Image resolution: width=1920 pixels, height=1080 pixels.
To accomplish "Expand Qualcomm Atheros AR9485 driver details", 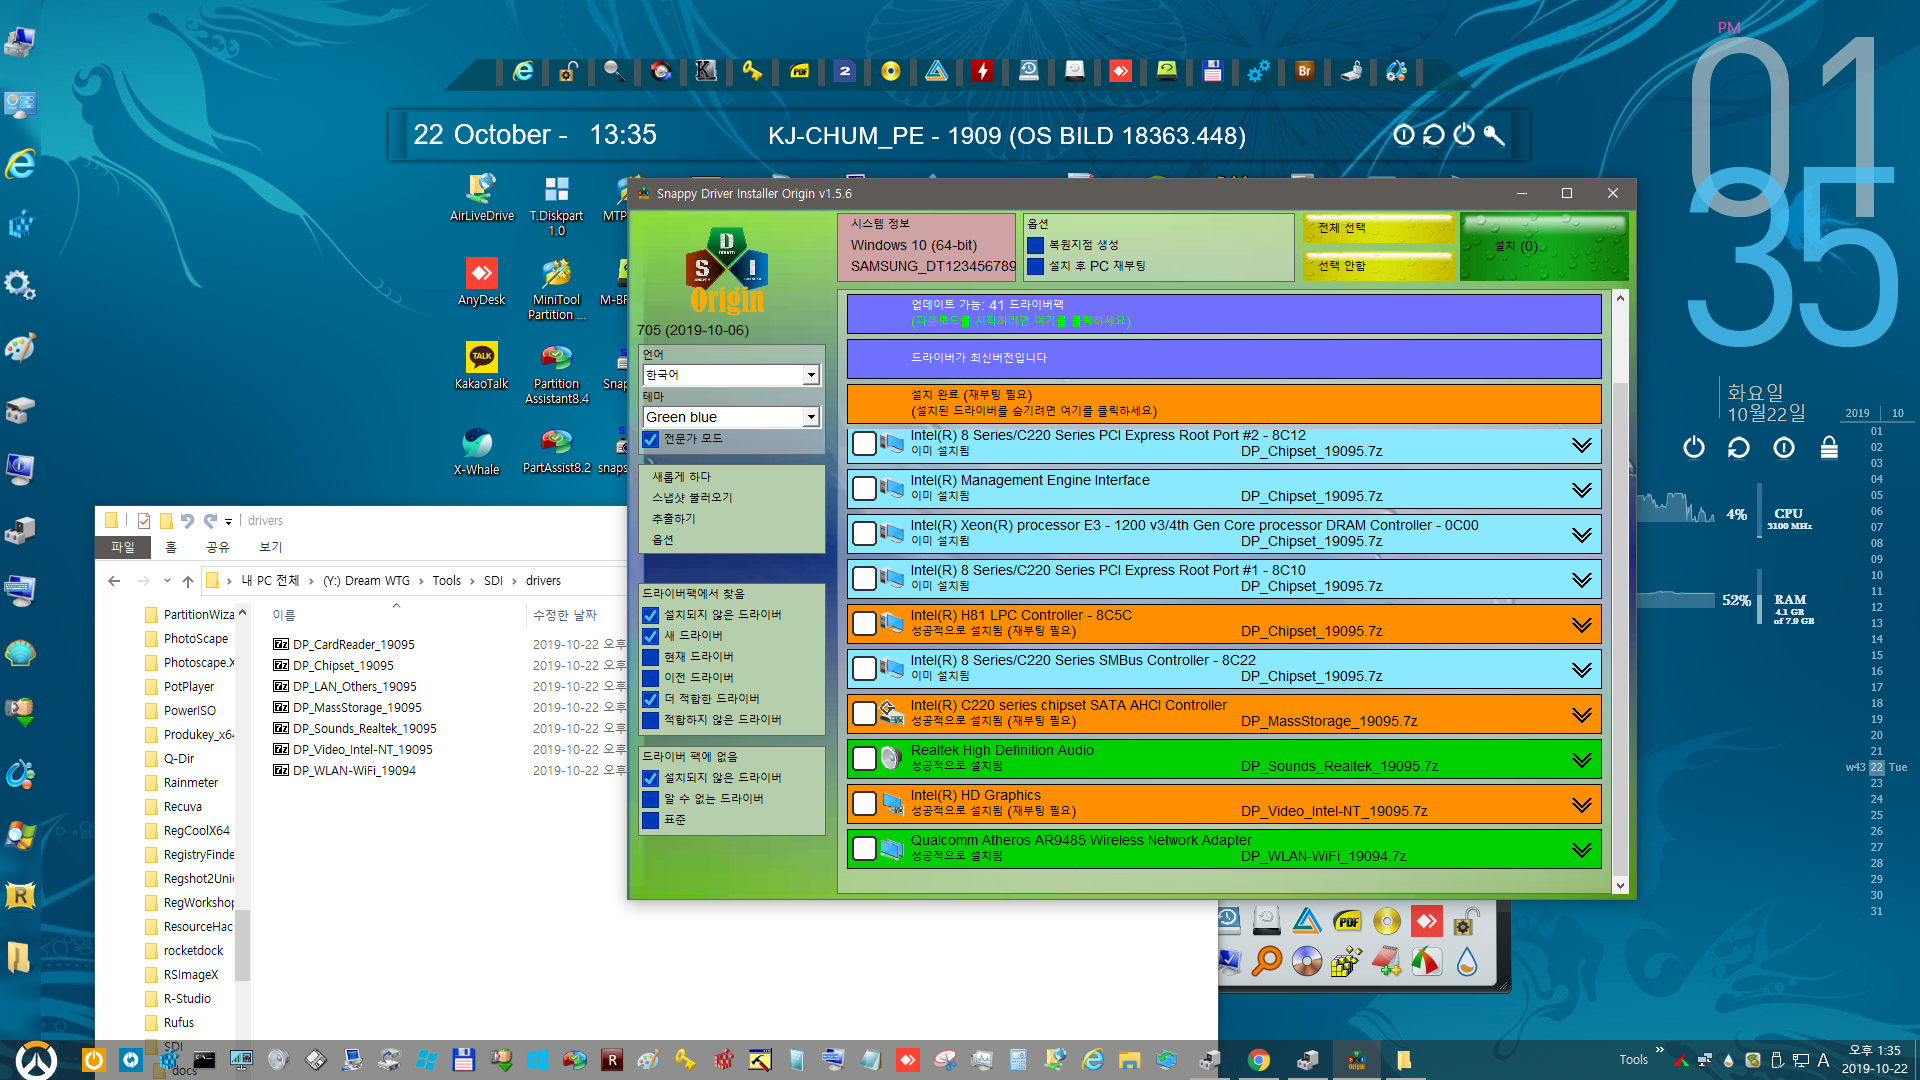I will pos(1581,850).
